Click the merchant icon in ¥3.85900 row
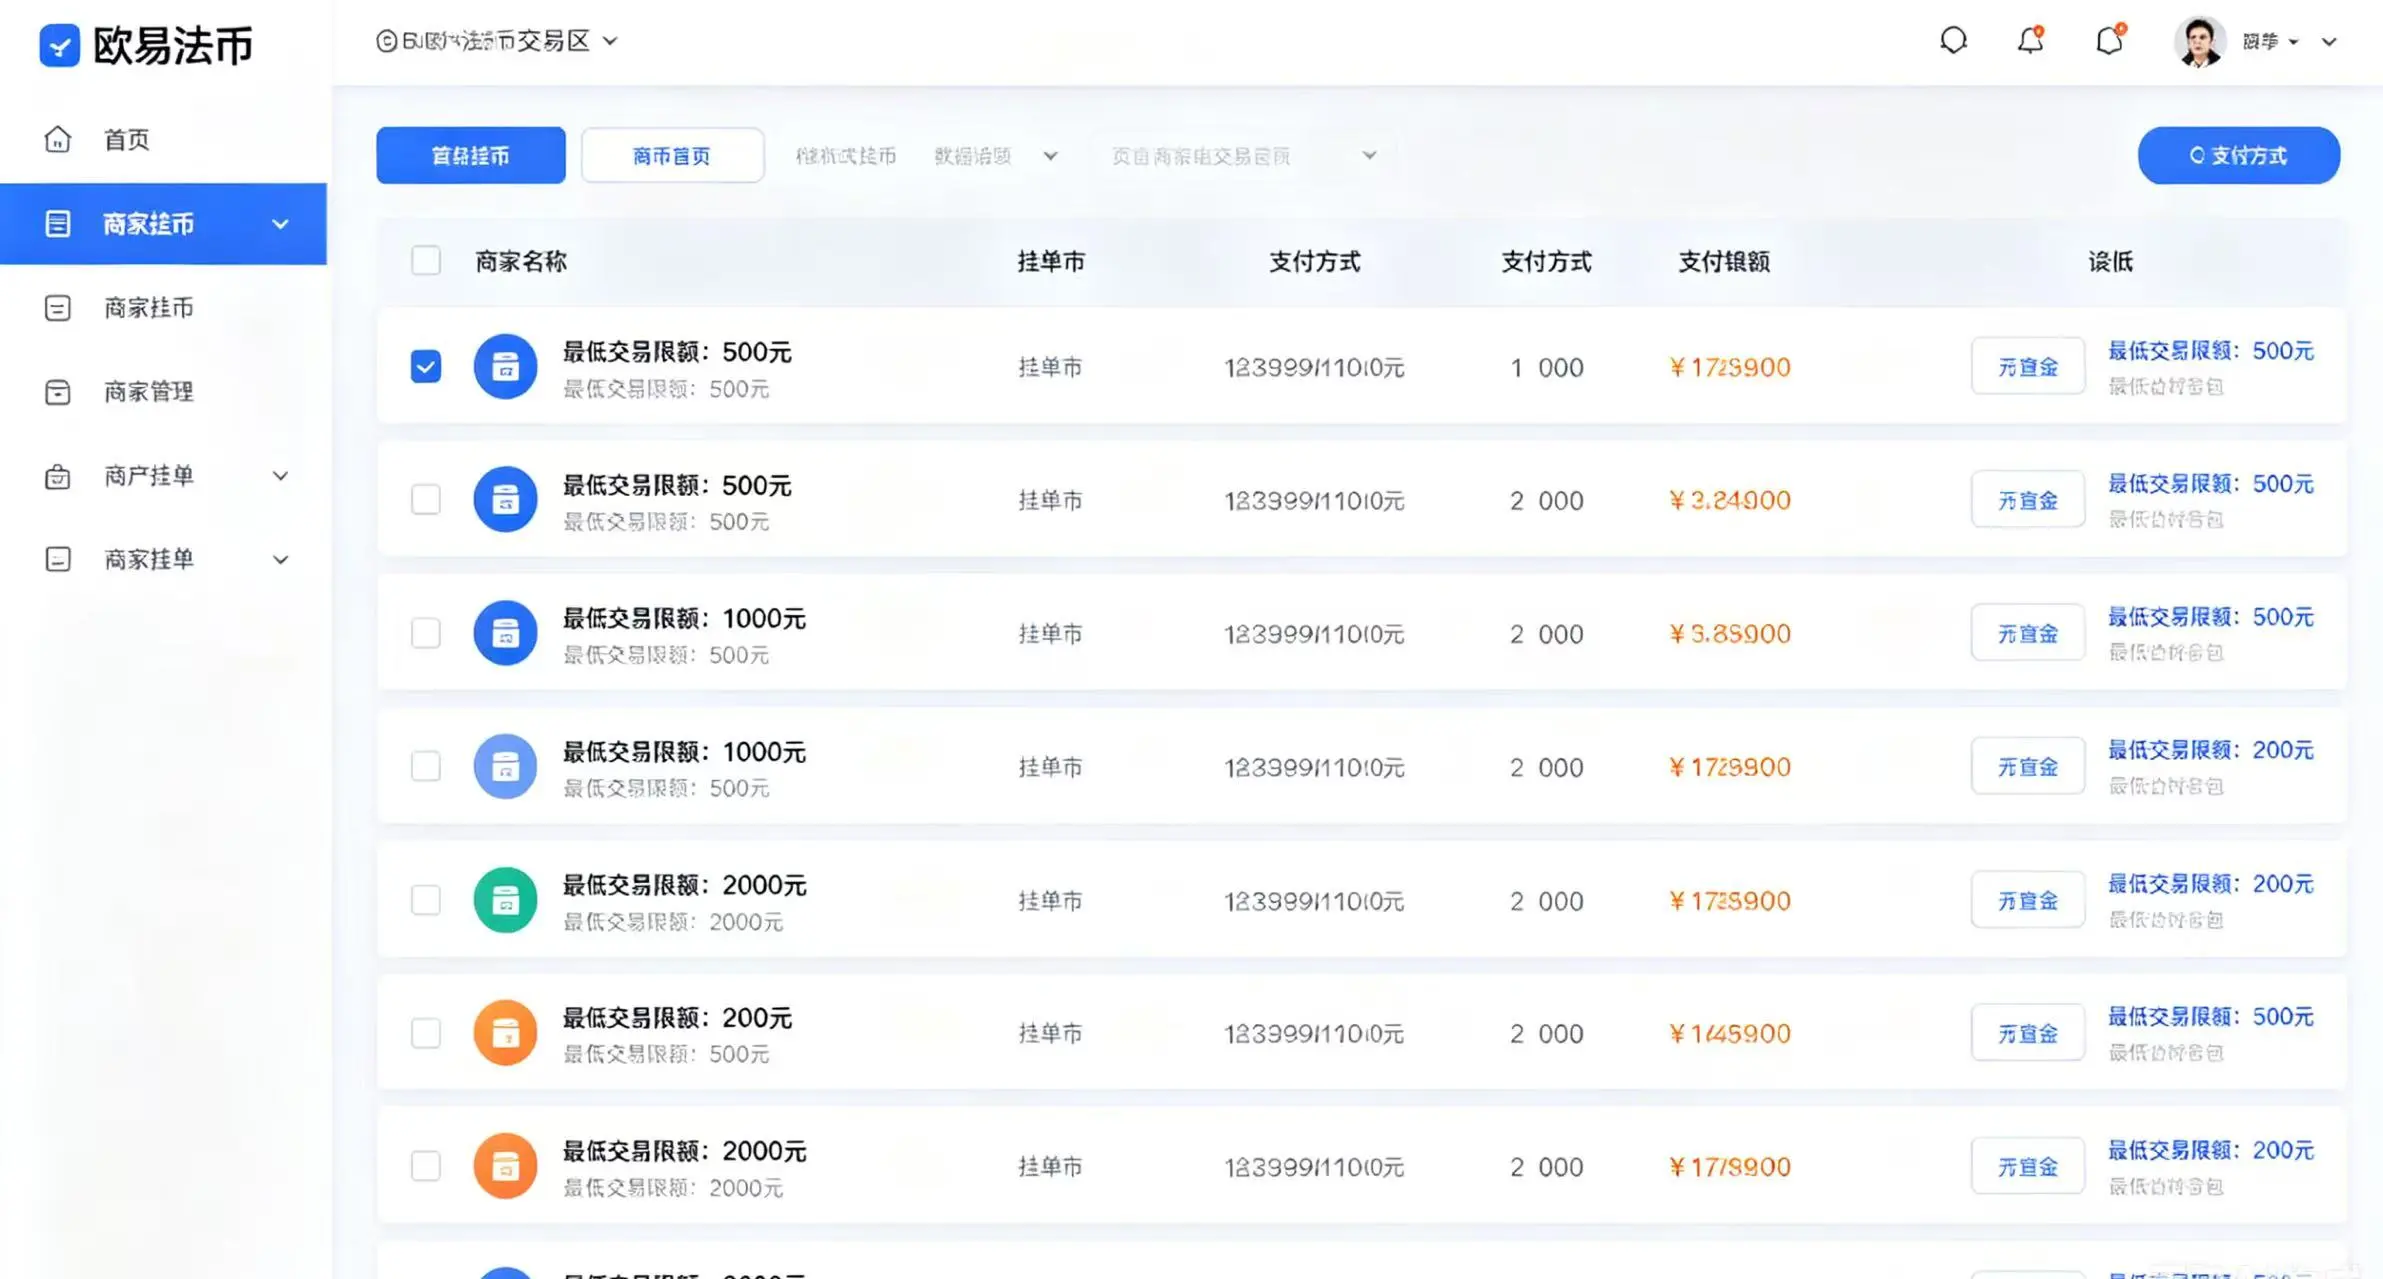 tap(505, 633)
